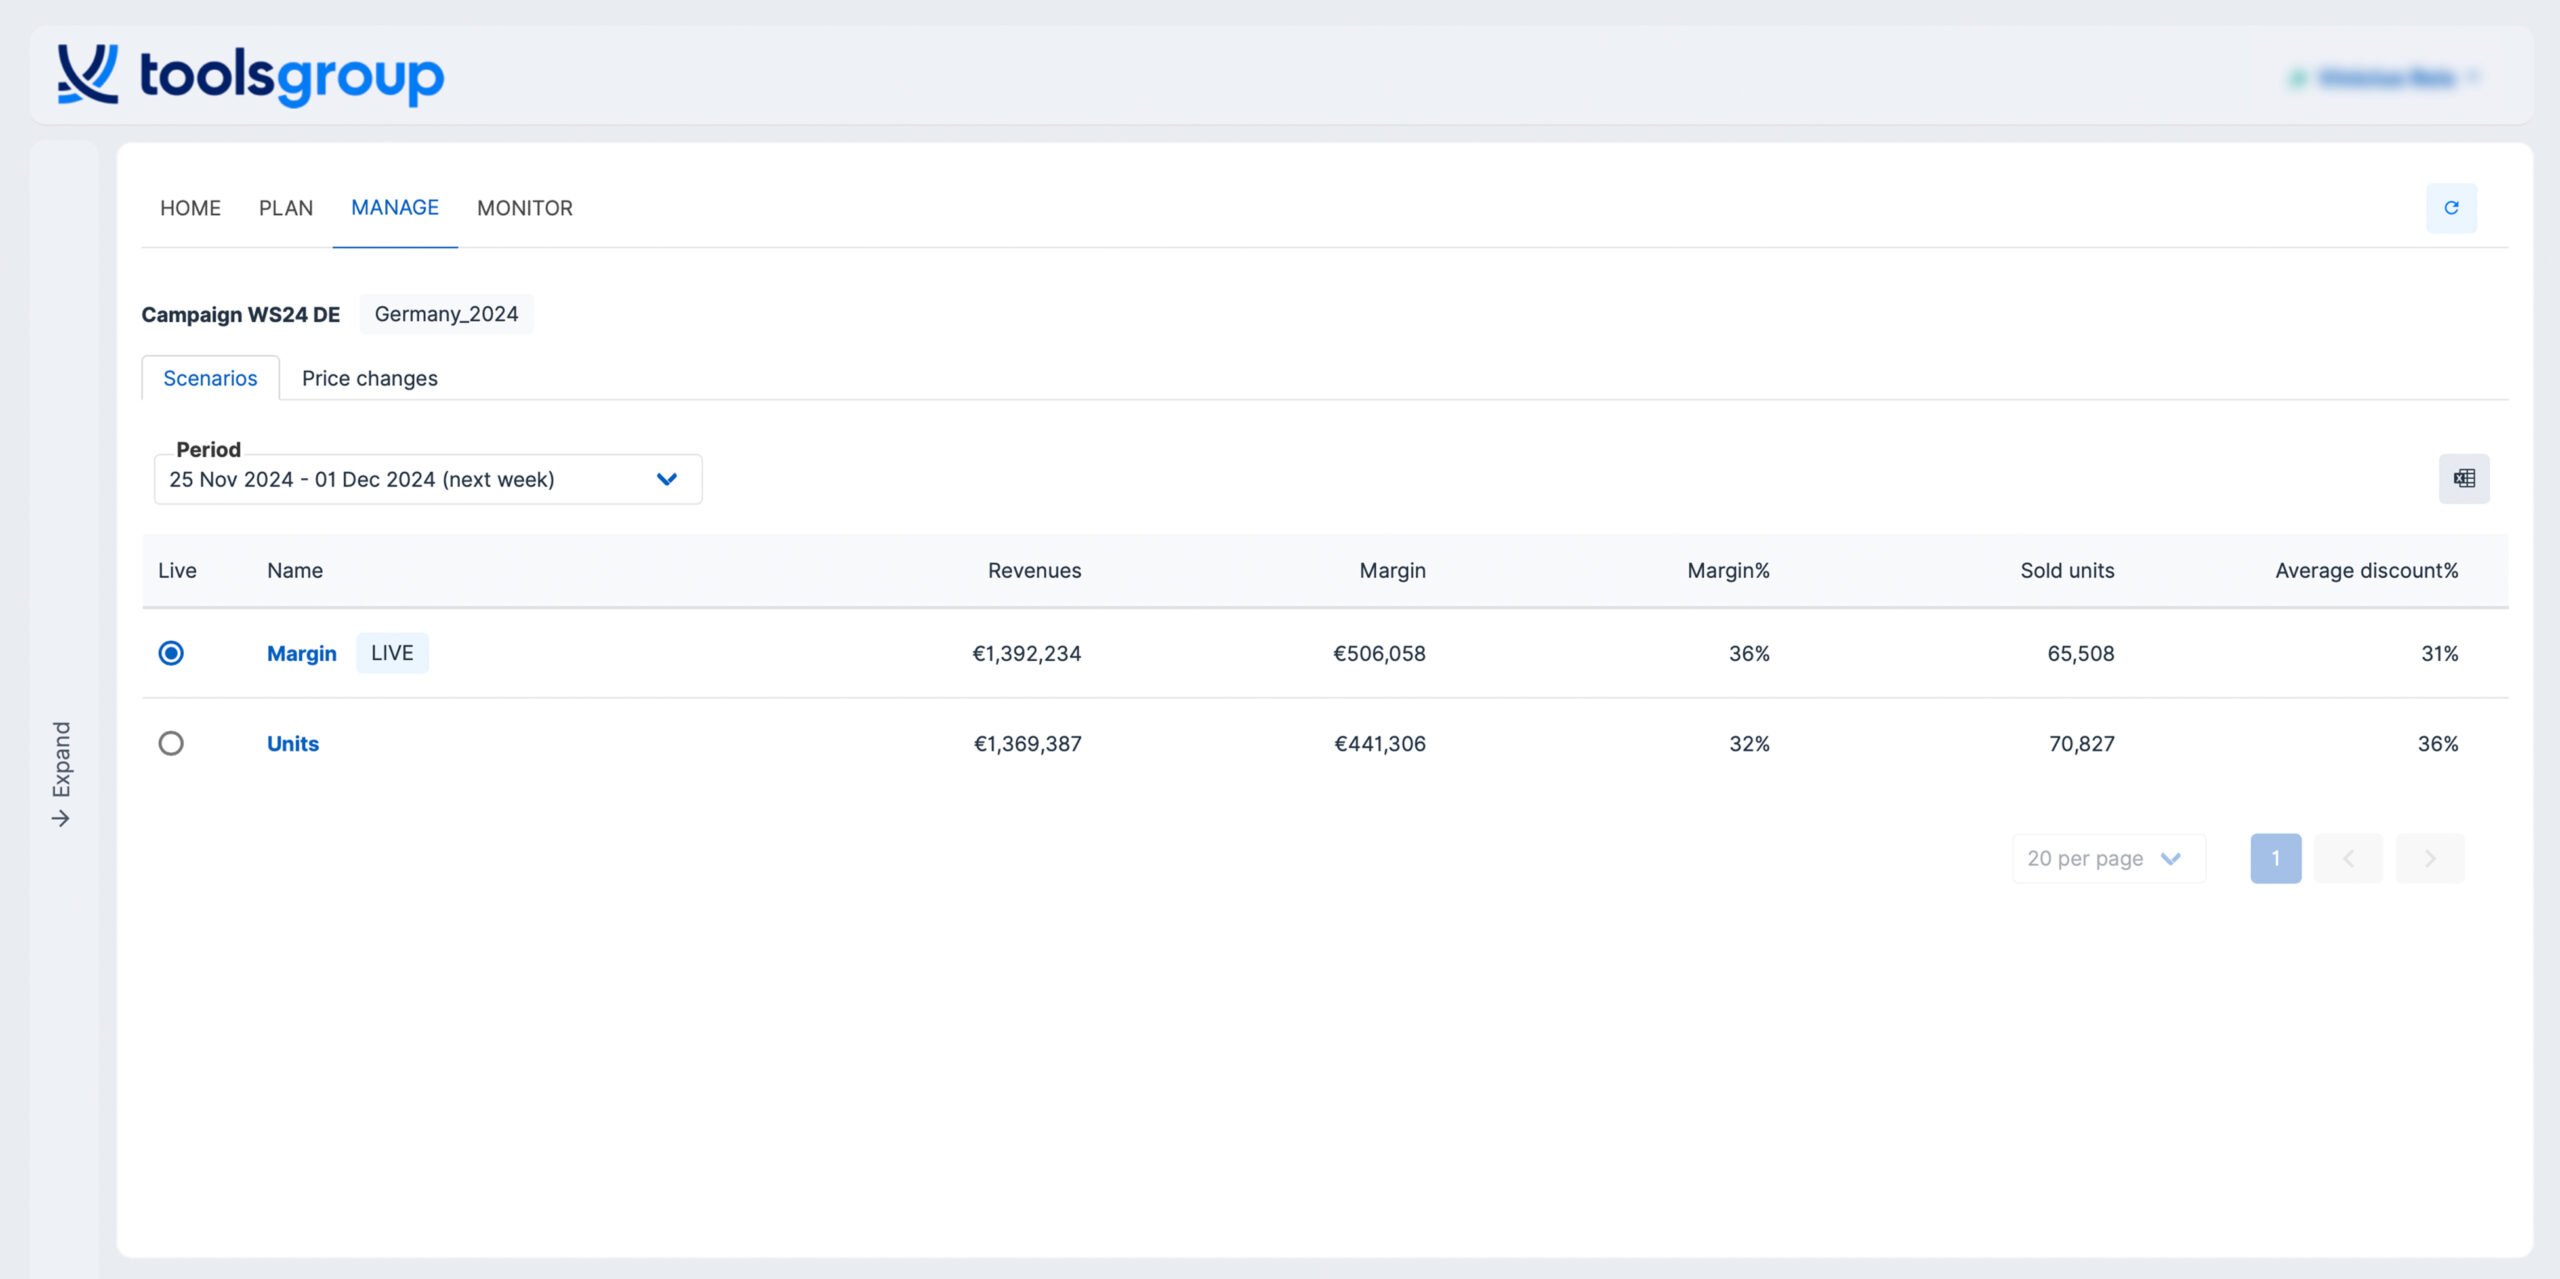Open the Scenarios sub-tab
The width and height of the screenshot is (2560, 1279).
point(210,378)
